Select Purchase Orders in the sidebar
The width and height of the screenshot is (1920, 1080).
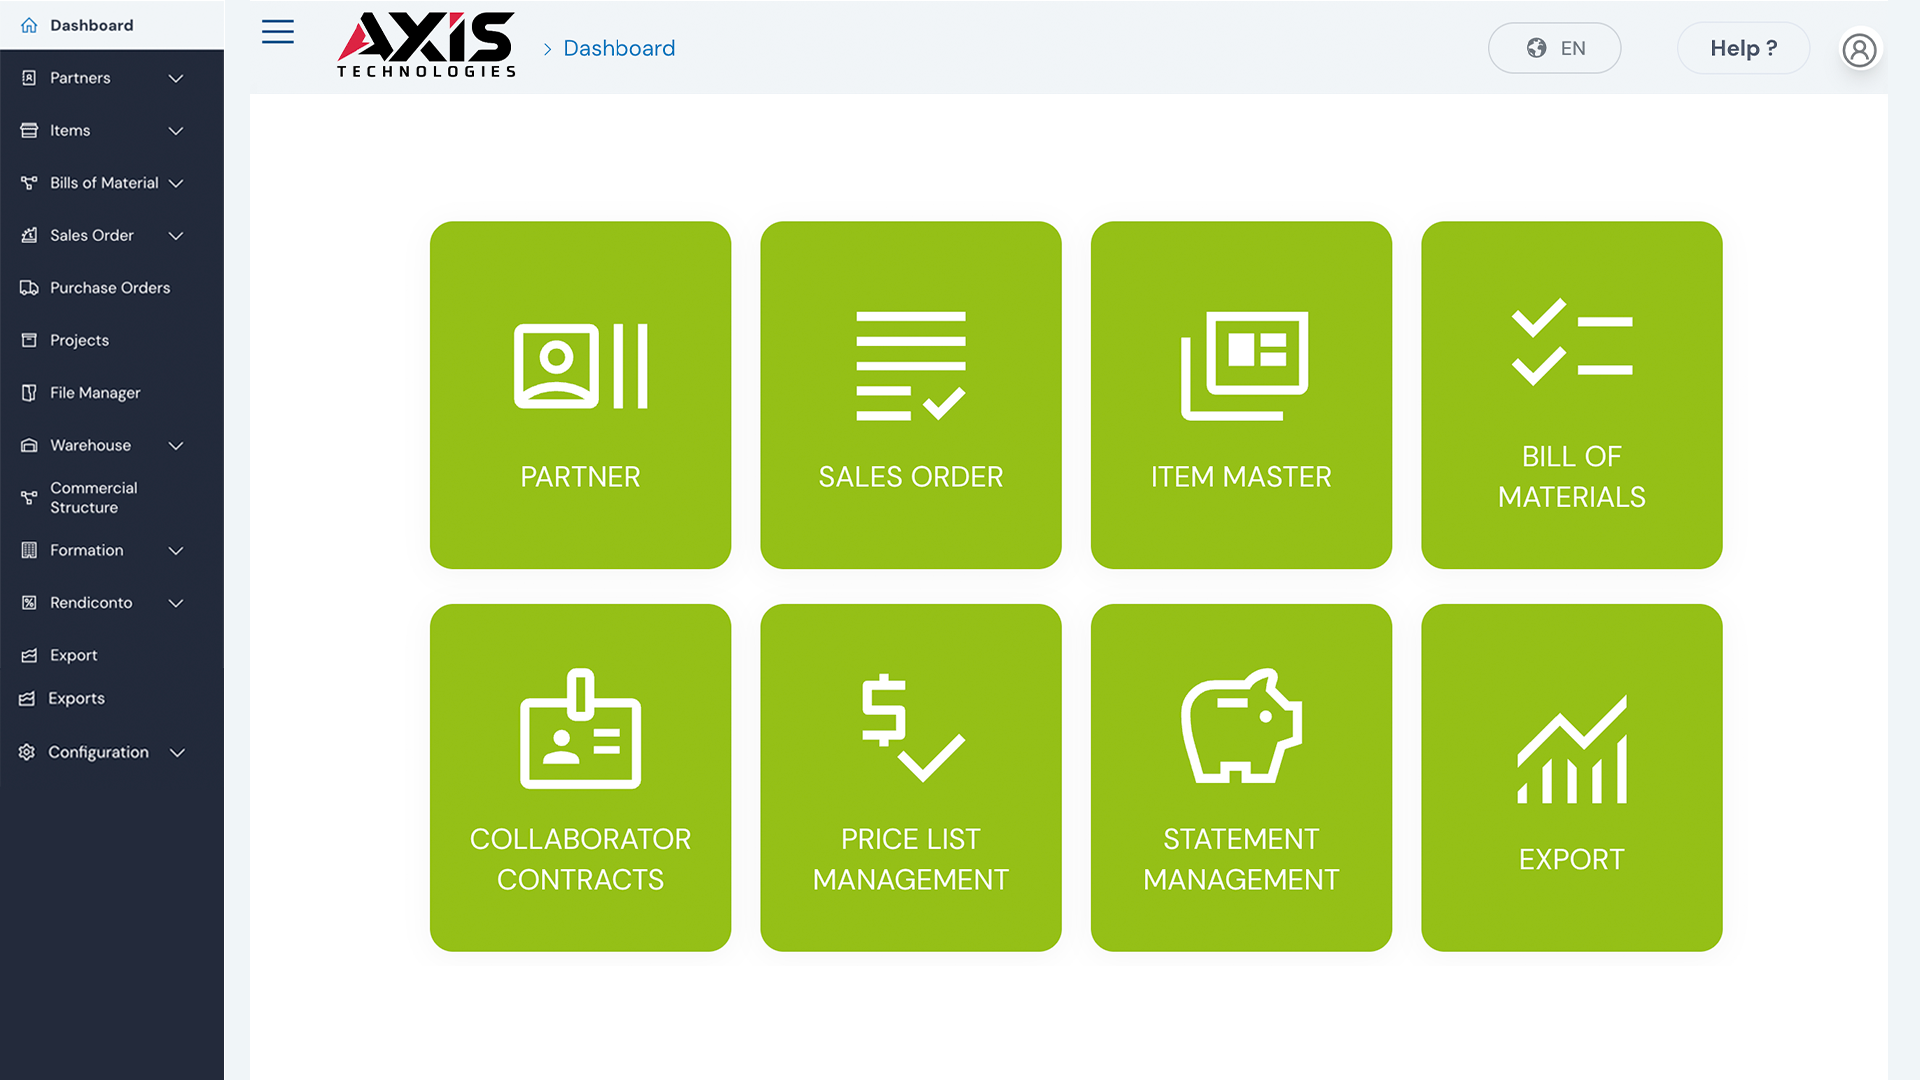coord(110,288)
